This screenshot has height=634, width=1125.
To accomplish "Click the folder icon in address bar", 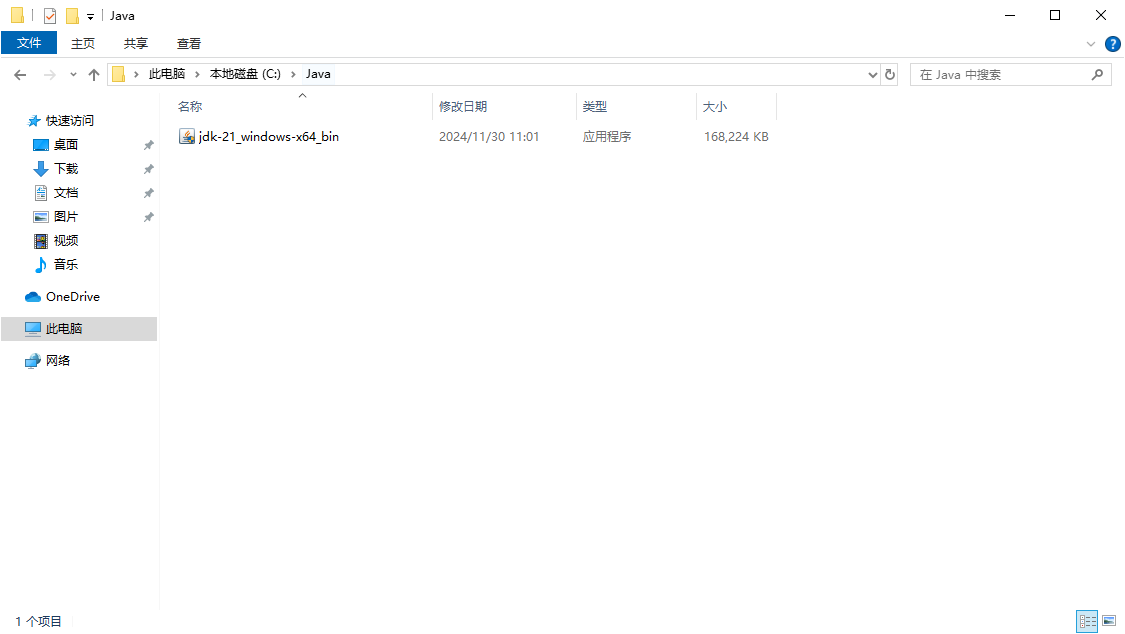I will tap(119, 74).
